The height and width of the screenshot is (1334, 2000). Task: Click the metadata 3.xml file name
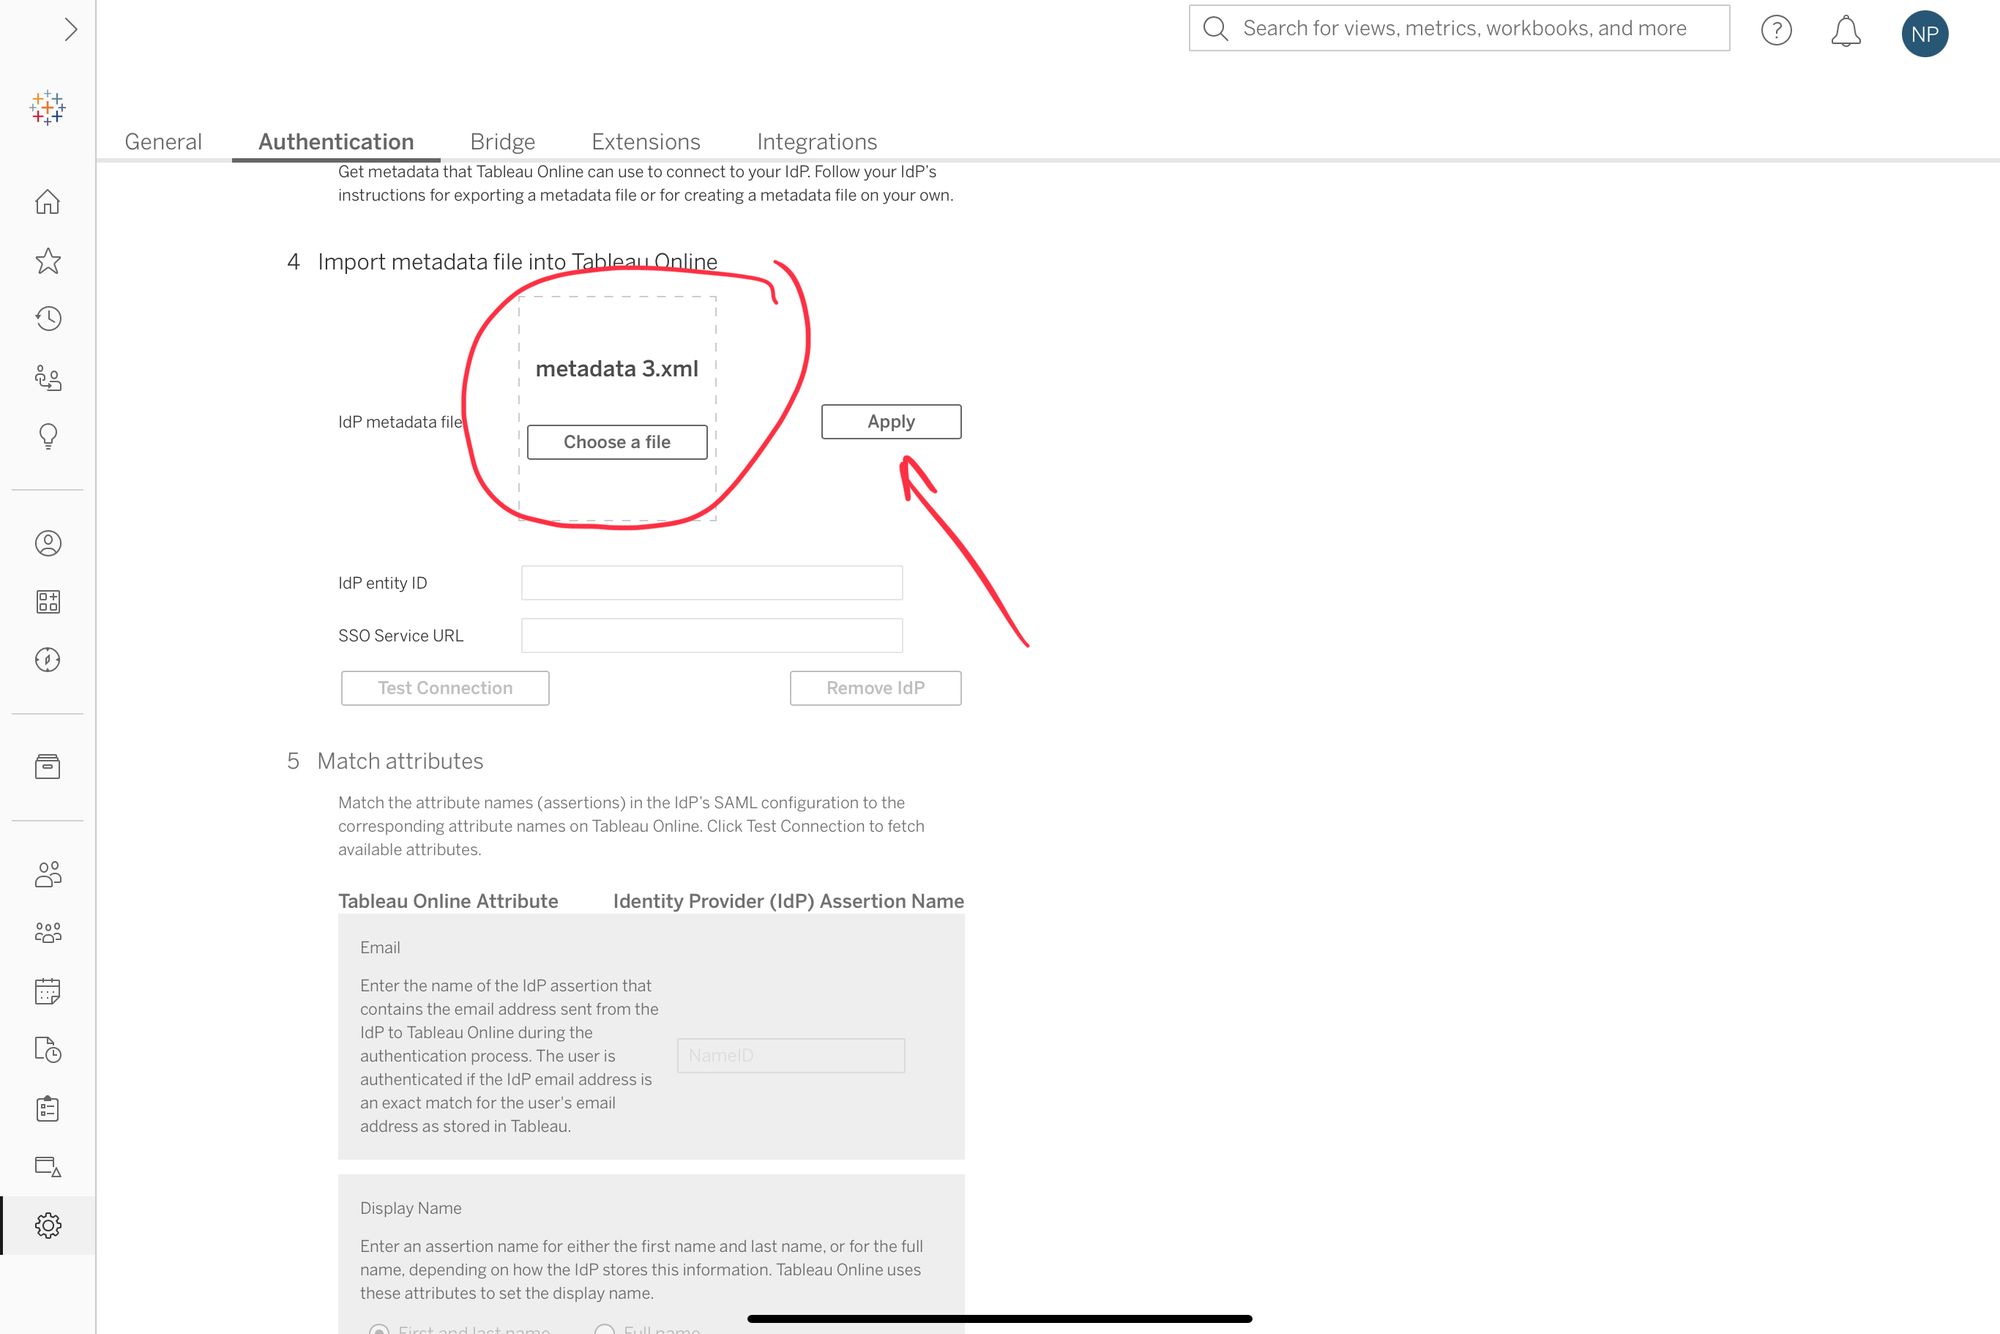click(617, 369)
